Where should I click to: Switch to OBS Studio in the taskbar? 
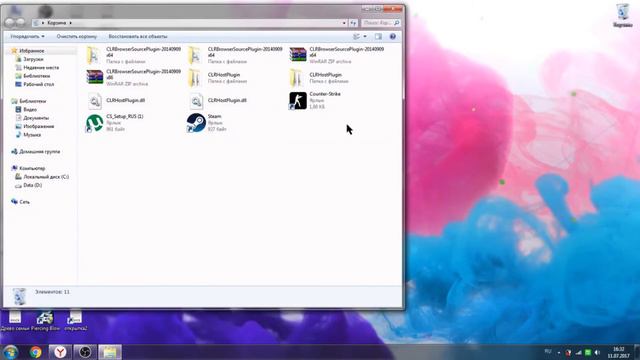[x=85, y=352]
